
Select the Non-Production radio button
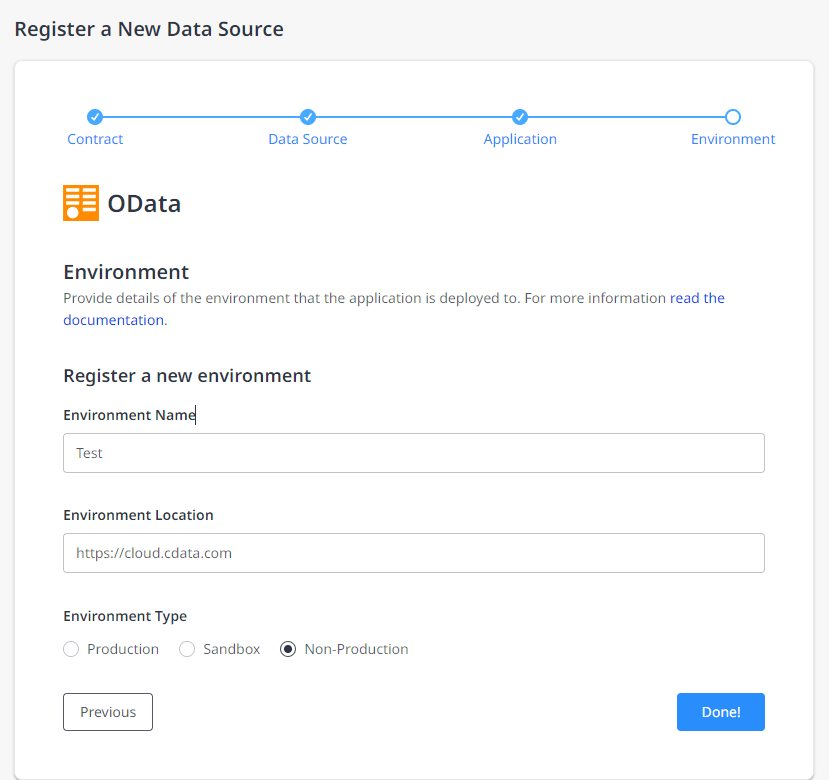point(288,649)
